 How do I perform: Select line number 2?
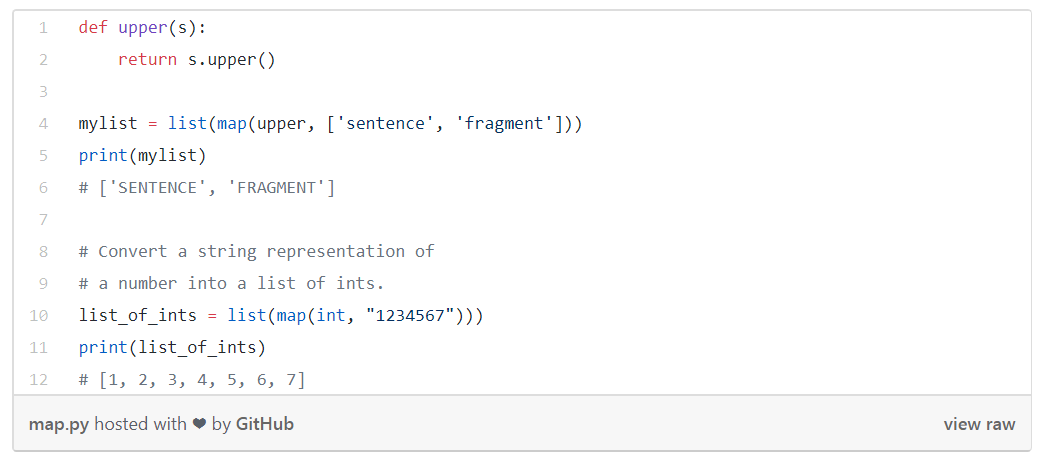pos(43,60)
